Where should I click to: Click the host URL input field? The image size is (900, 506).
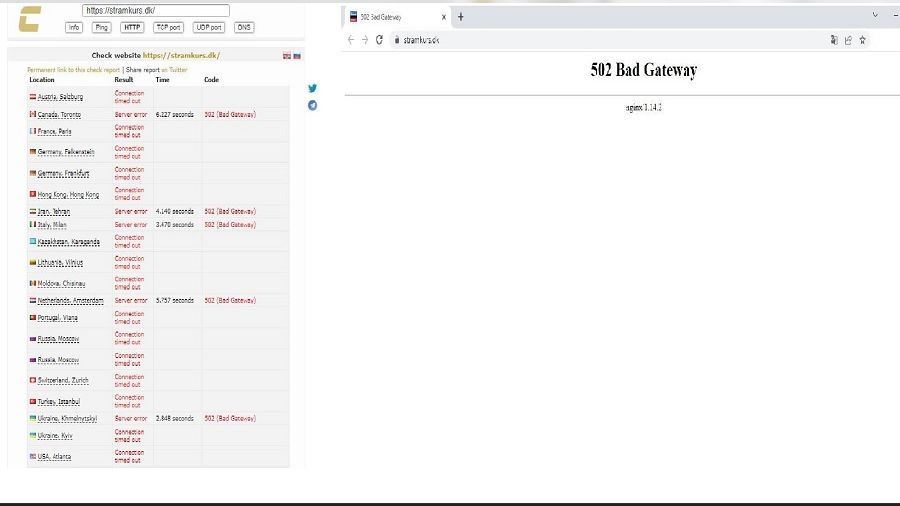pos(155,11)
